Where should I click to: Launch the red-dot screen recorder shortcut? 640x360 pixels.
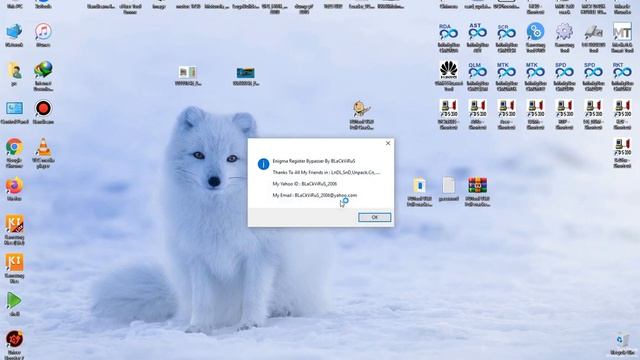tap(43, 113)
